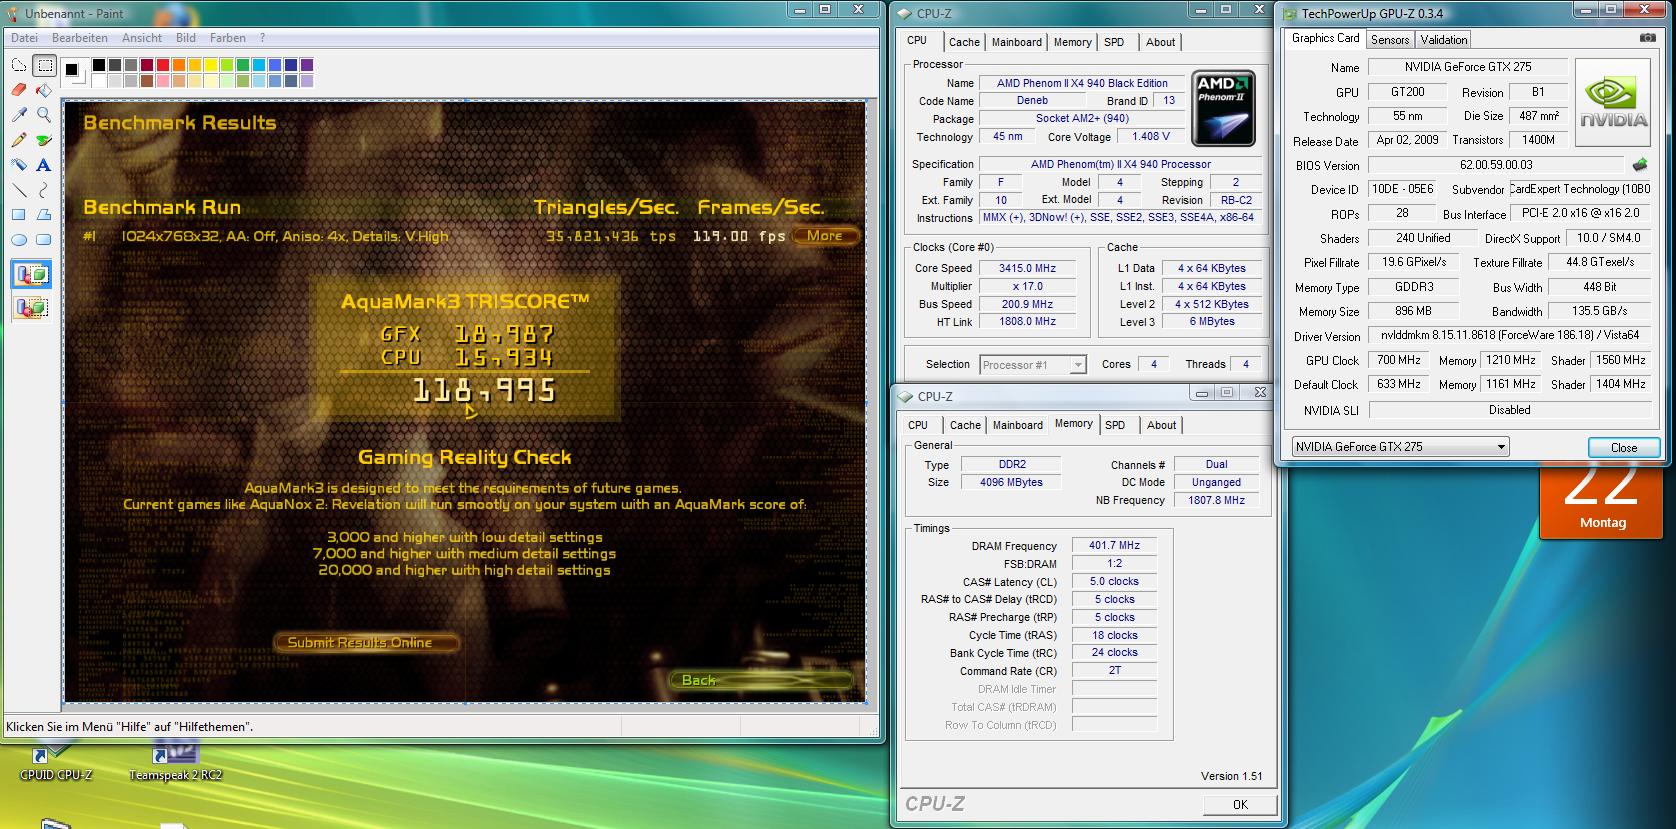1676x829 pixels.
Task: Open Mainboard tab in CPU-Z processor window
Action: 1017,42
